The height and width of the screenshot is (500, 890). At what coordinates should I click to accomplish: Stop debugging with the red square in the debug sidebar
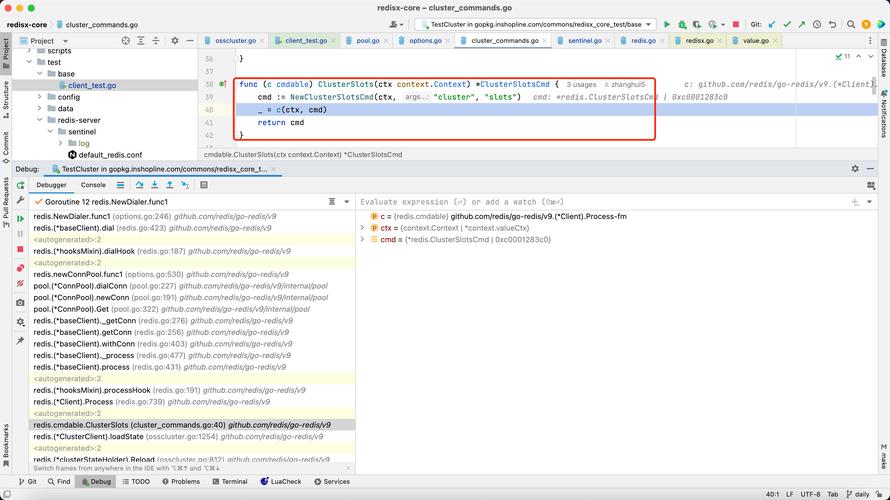pyautogui.click(x=20, y=249)
